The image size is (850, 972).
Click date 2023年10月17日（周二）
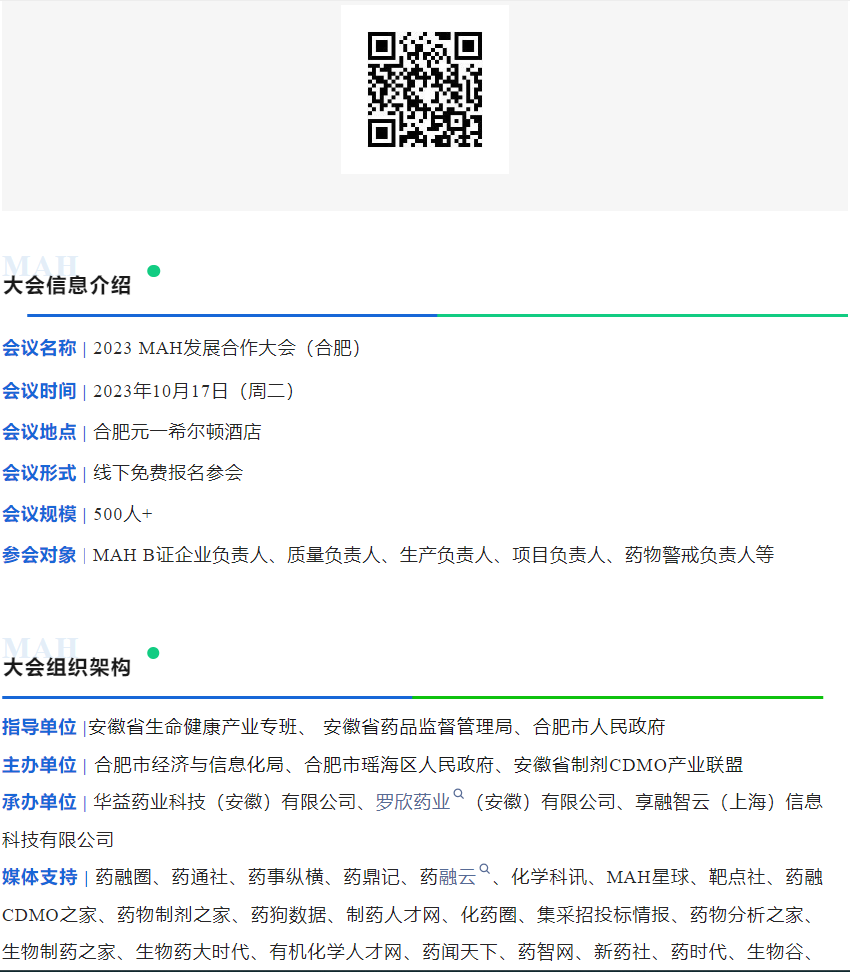193,391
